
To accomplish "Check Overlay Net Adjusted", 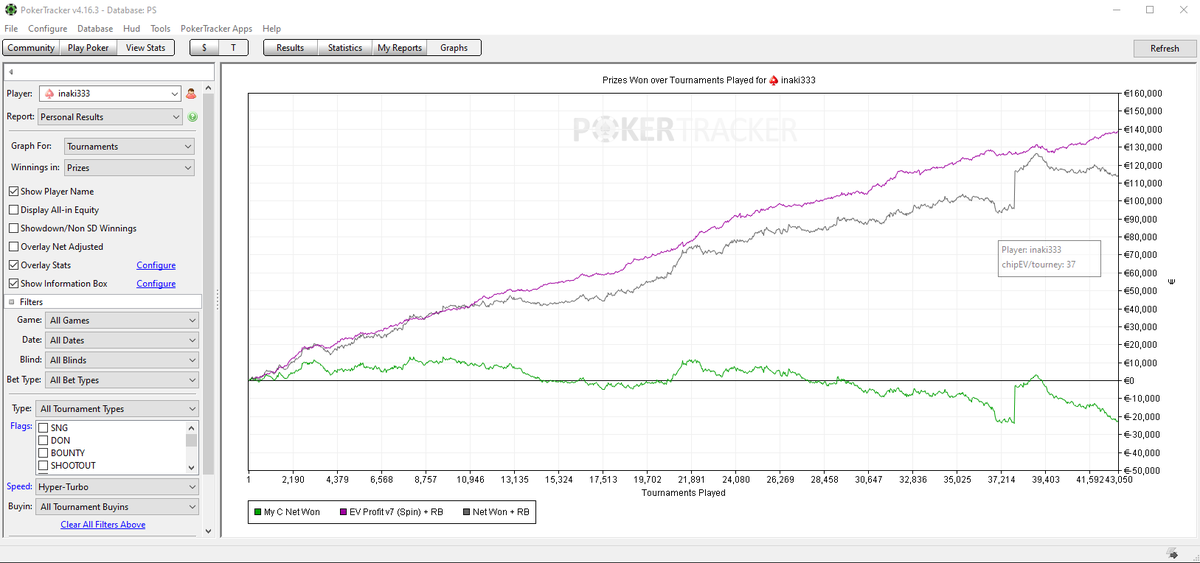I will coord(13,246).
